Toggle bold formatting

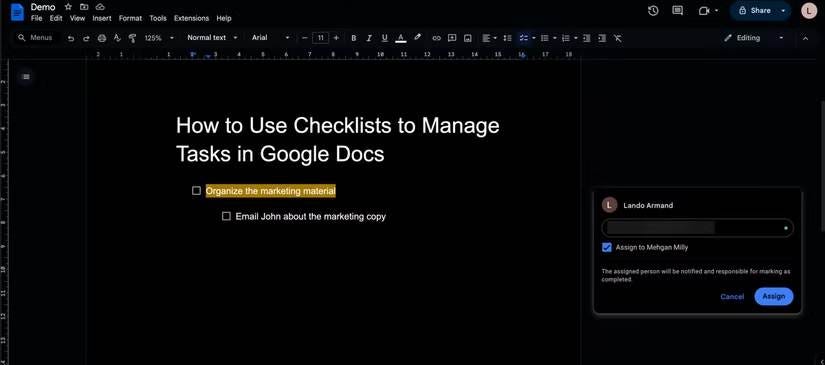(354, 38)
